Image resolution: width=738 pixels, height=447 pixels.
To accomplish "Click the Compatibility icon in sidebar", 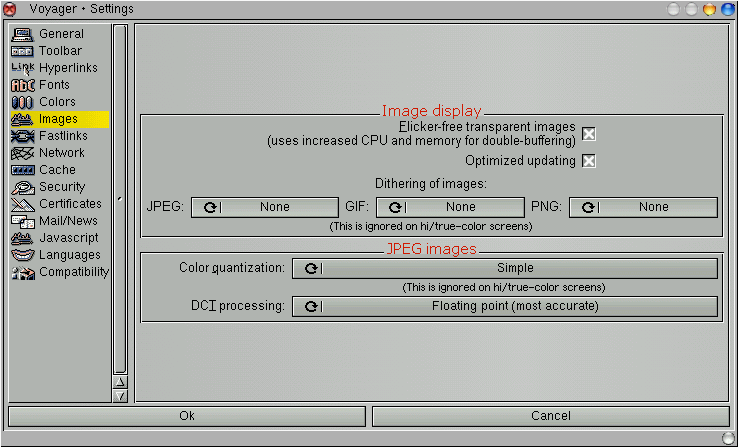I will 22,273.
